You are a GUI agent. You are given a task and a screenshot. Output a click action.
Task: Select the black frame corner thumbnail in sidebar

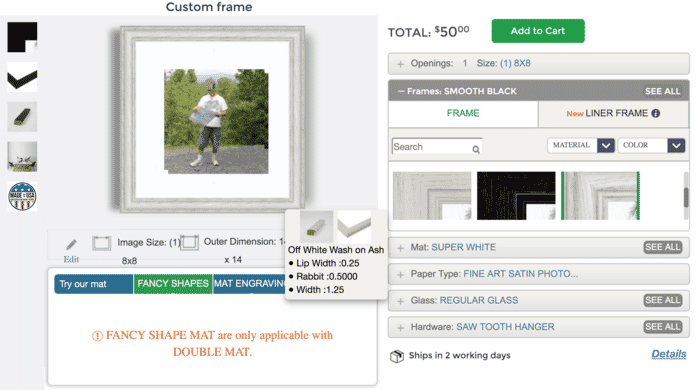(x=22, y=37)
